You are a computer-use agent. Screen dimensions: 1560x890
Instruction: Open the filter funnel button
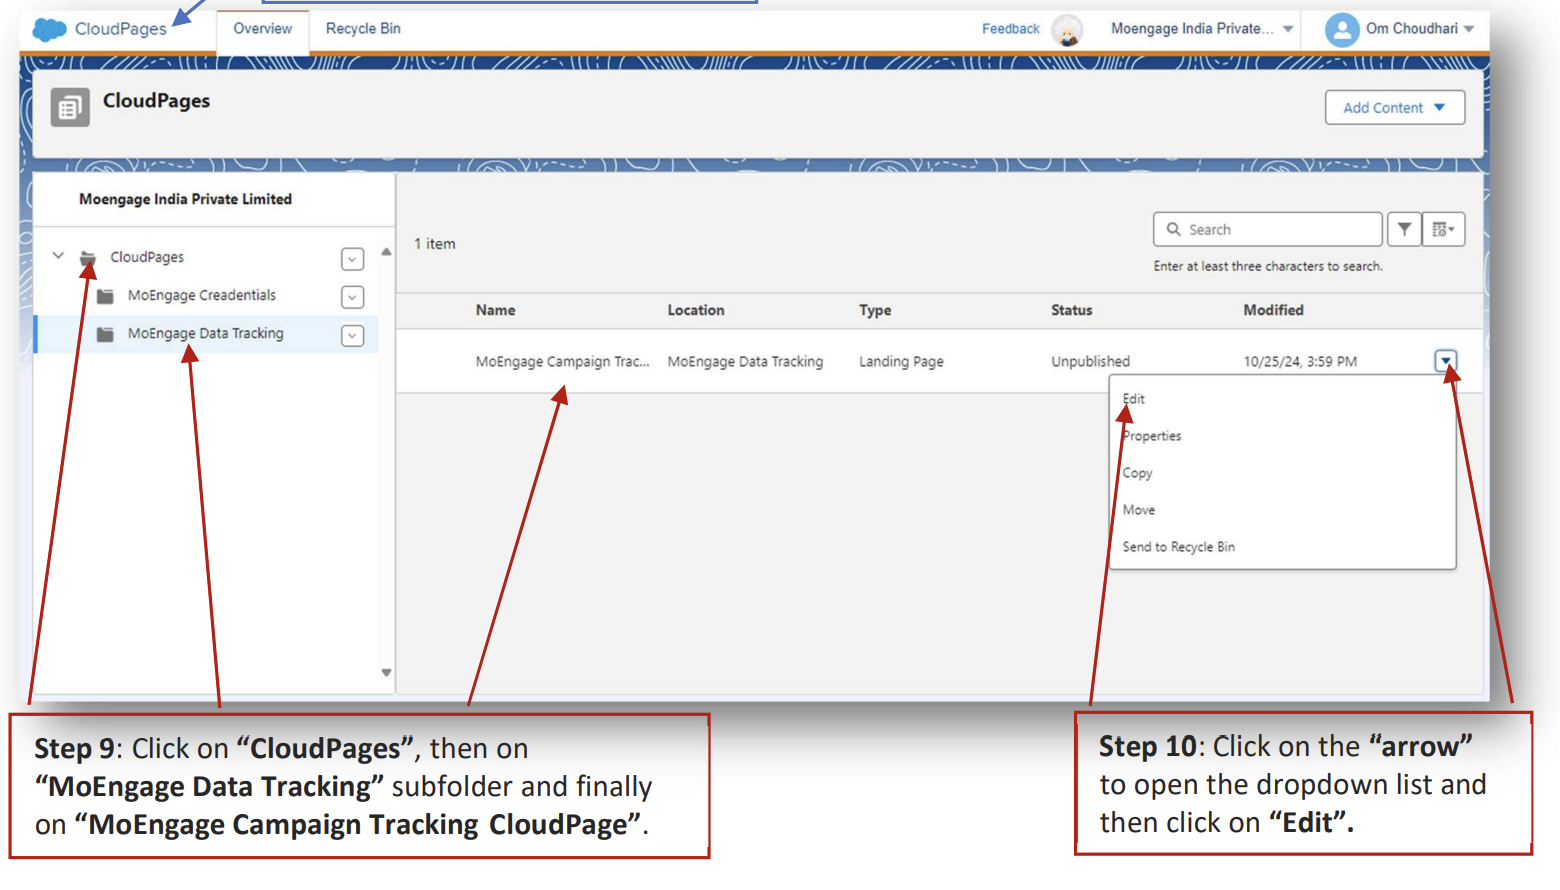pos(1405,229)
